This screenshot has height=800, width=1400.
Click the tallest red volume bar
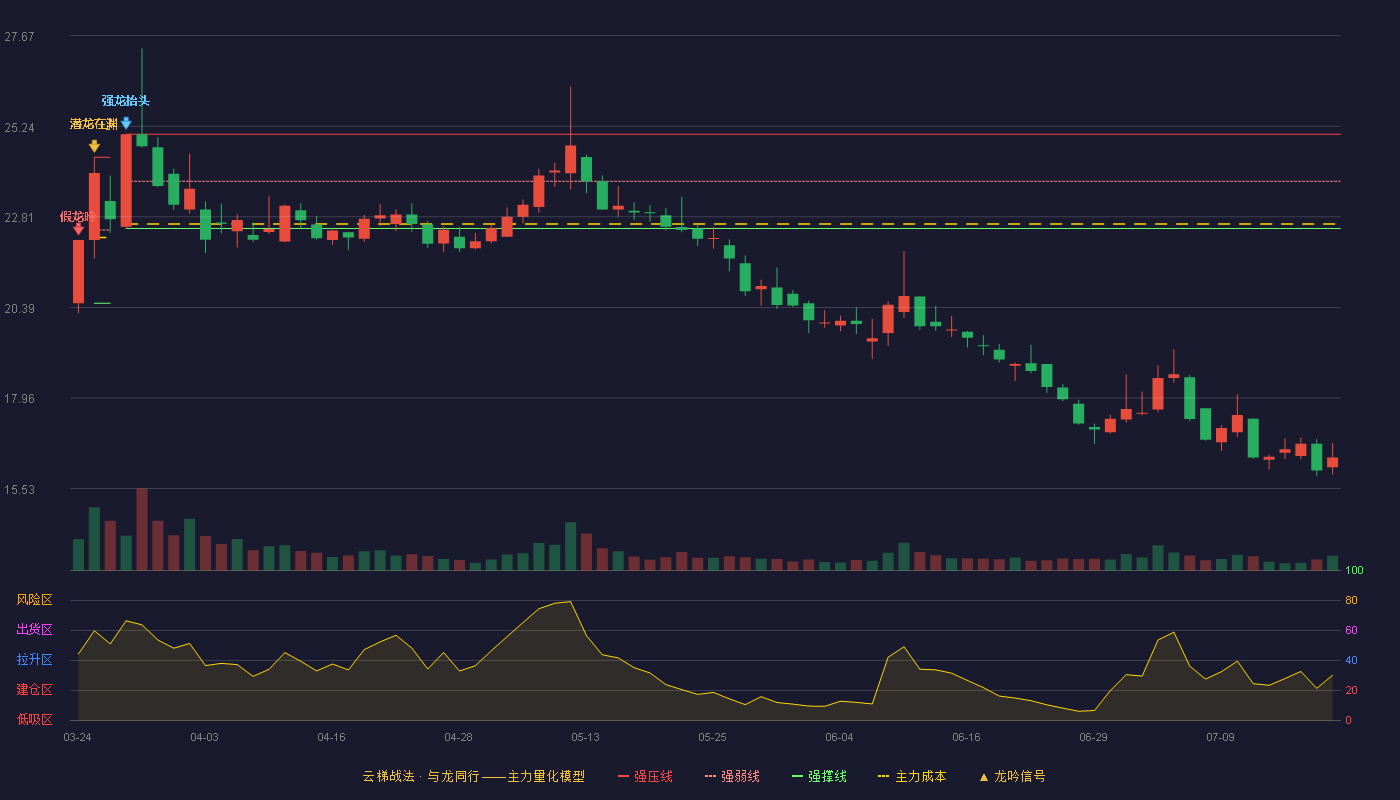click(x=142, y=529)
